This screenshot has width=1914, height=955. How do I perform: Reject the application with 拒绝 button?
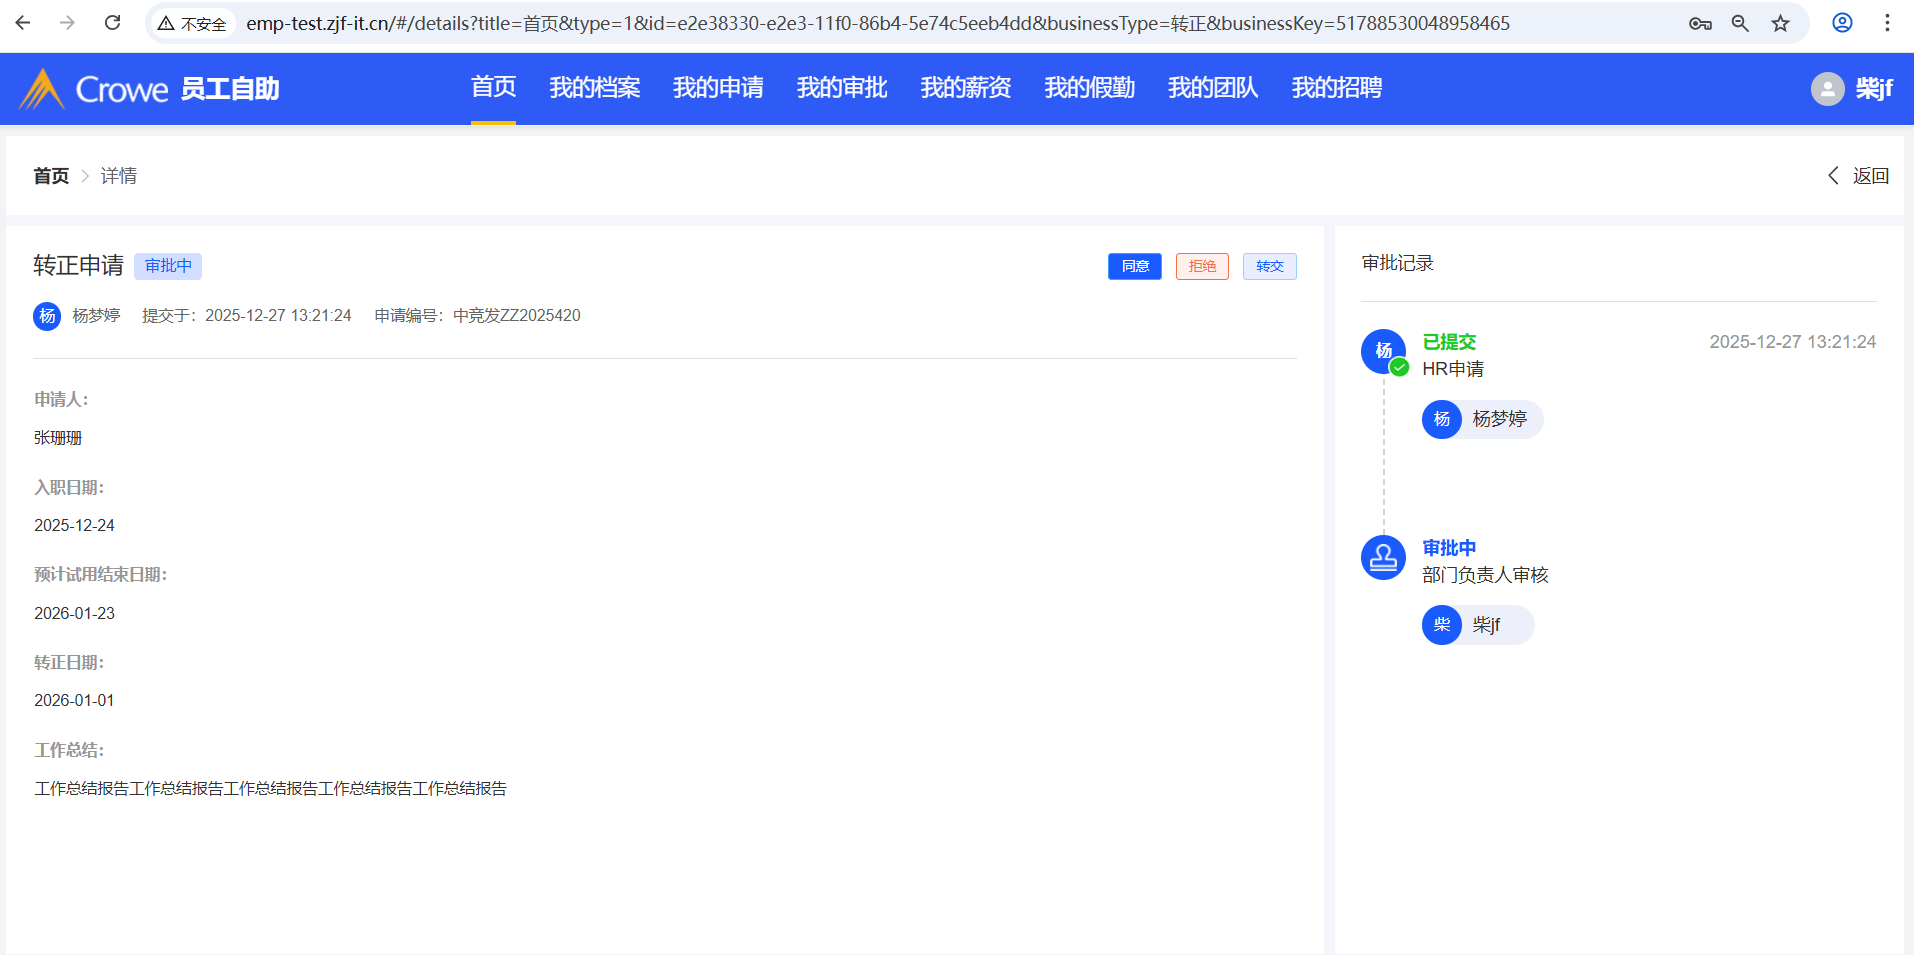pos(1202,266)
